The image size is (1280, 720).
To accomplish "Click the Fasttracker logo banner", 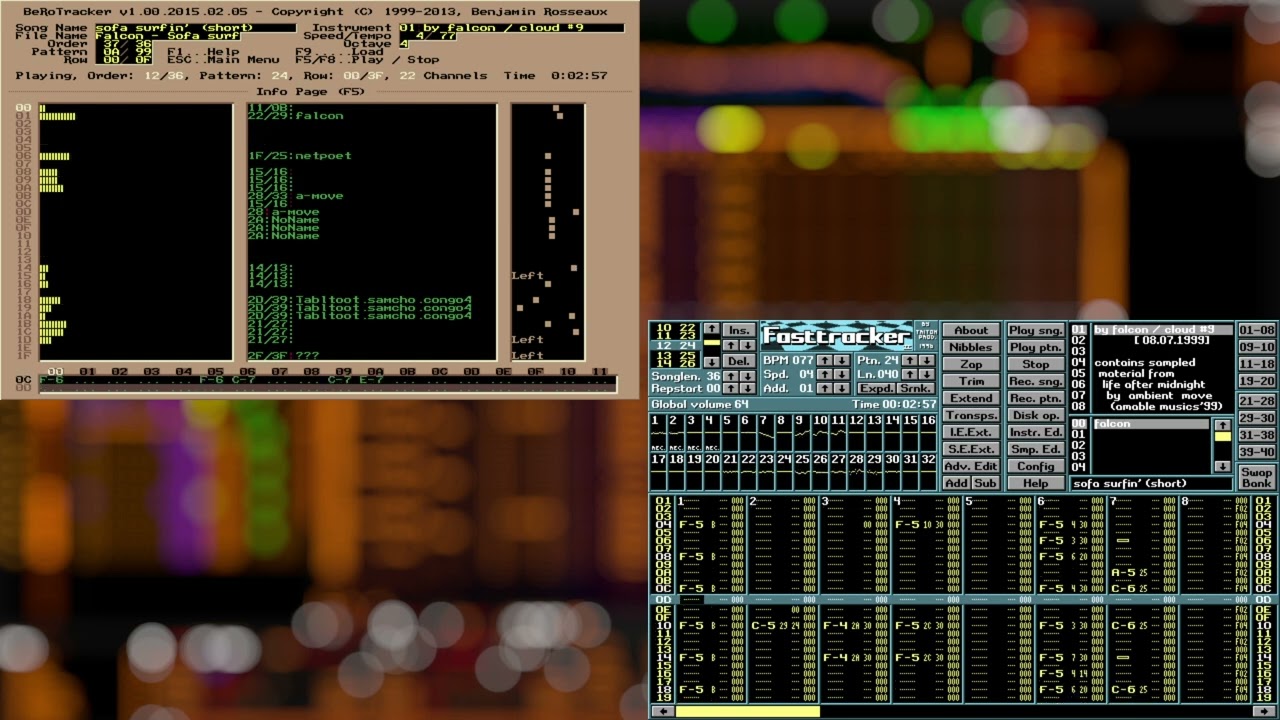I will pyautogui.click(x=837, y=336).
